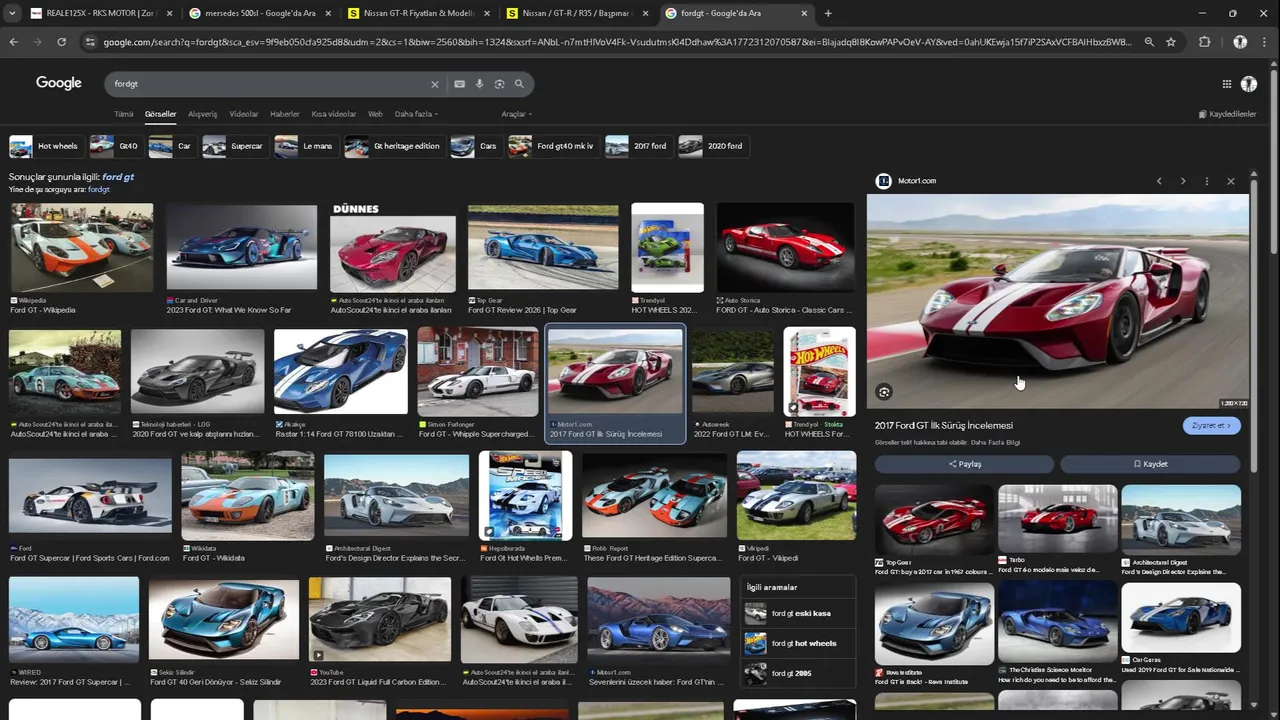Click into the Google search input field
Viewport: 1280px width, 720px height.
pyautogui.click(x=268, y=84)
